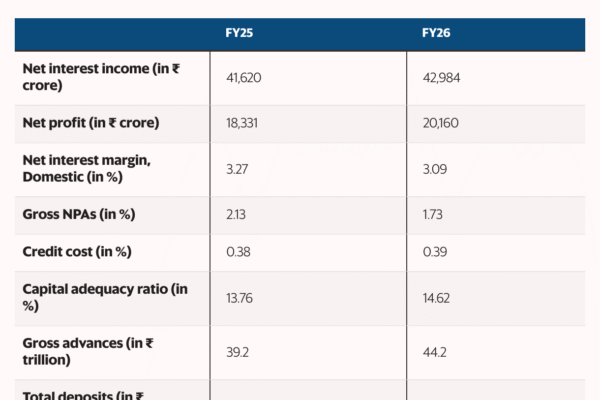Click the FY25 net interest margin 3.27
The image size is (600, 400).
coord(237,169)
